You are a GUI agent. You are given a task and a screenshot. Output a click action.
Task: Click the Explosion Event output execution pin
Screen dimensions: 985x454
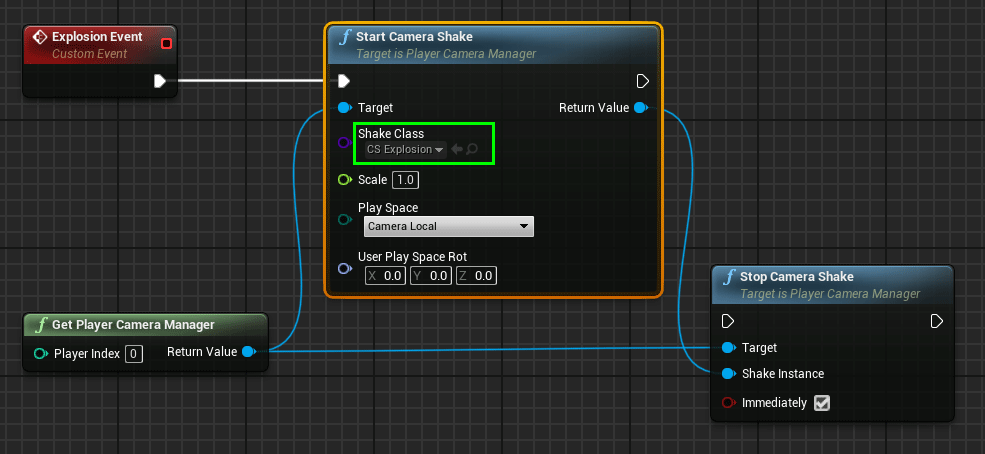pyautogui.click(x=160, y=81)
